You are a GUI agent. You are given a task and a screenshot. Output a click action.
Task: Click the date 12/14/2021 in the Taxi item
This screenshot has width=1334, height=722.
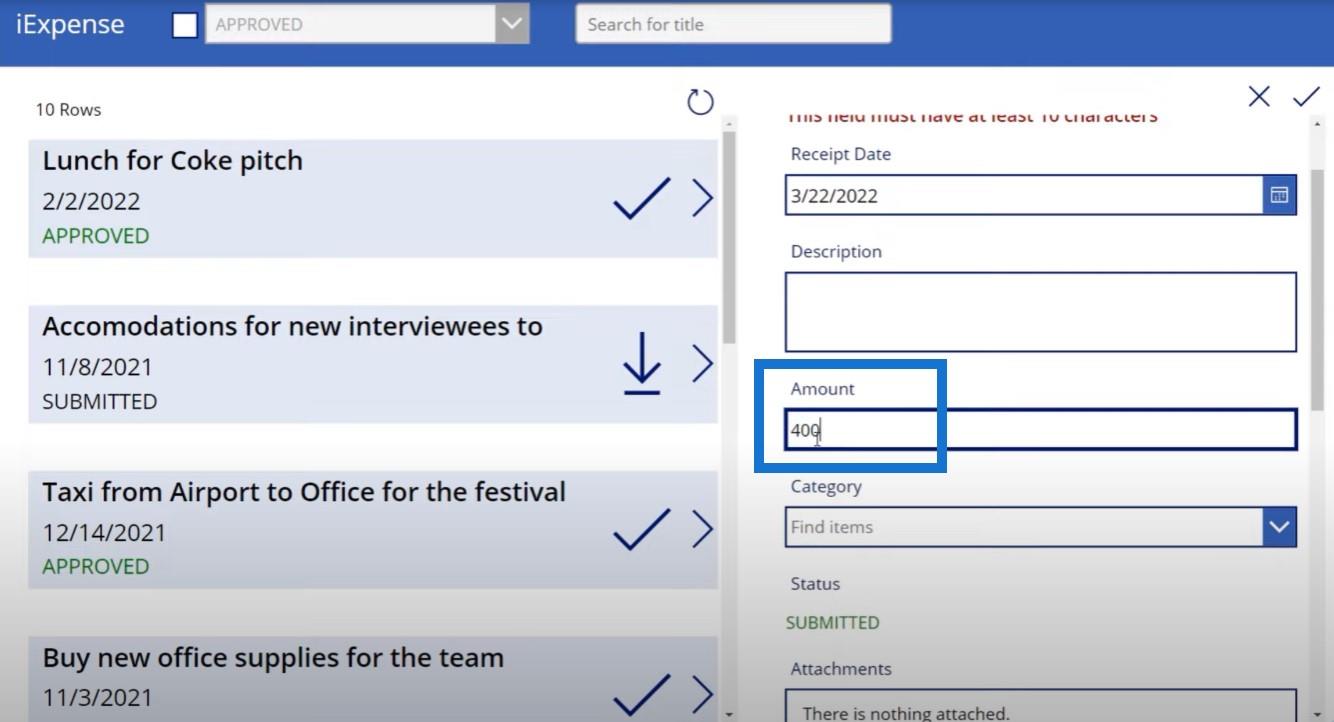click(104, 533)
